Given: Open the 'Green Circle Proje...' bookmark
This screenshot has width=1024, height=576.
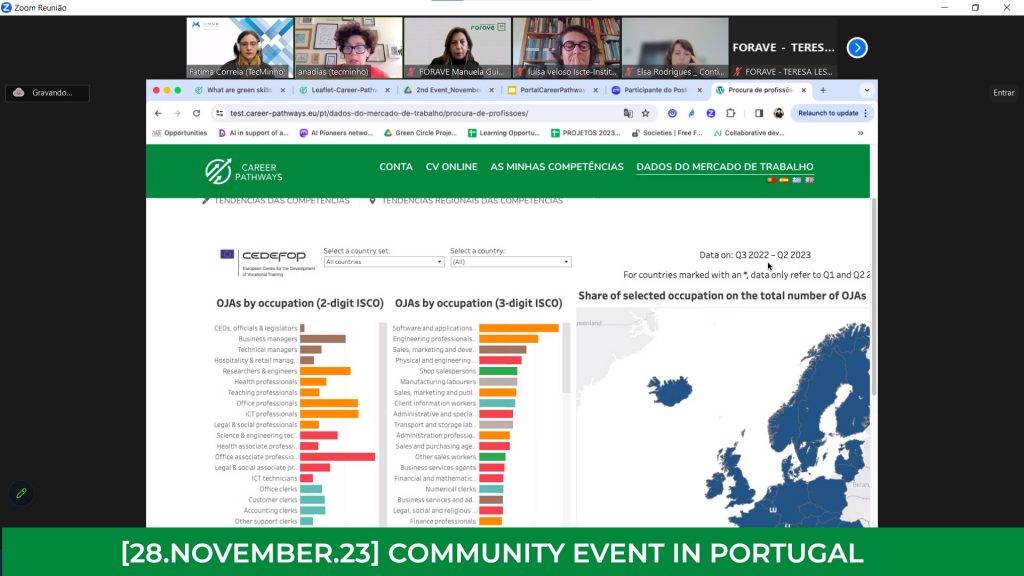Looking at the screenshot, I should click(x=420, y=133).
